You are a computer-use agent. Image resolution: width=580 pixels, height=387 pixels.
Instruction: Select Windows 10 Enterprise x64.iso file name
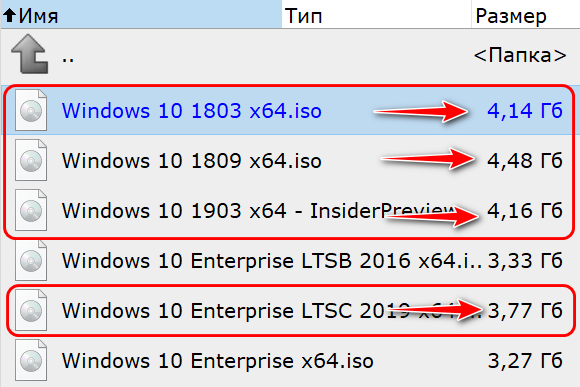tap(218, 360)
